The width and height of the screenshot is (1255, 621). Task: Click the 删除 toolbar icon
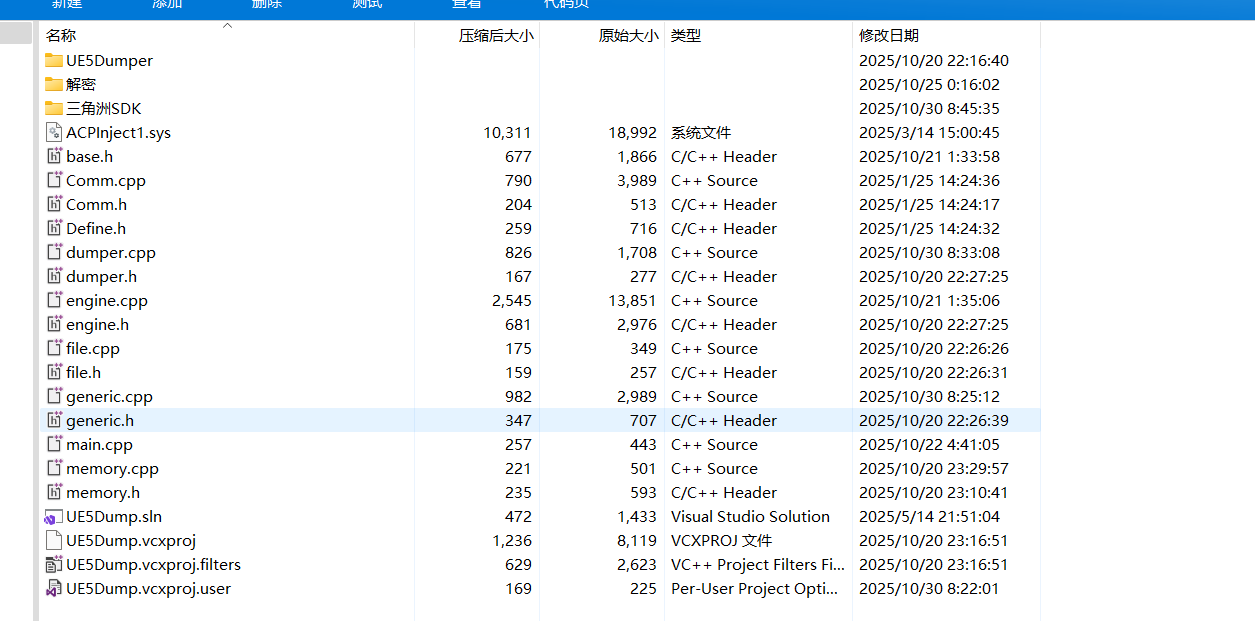tap(266, 6)
